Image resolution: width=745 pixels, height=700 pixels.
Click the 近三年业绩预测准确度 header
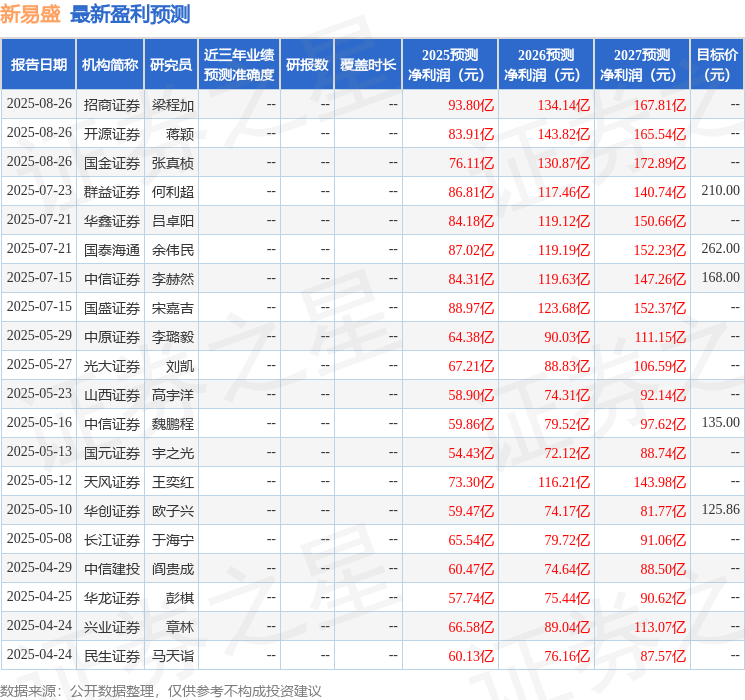(239, 65)
